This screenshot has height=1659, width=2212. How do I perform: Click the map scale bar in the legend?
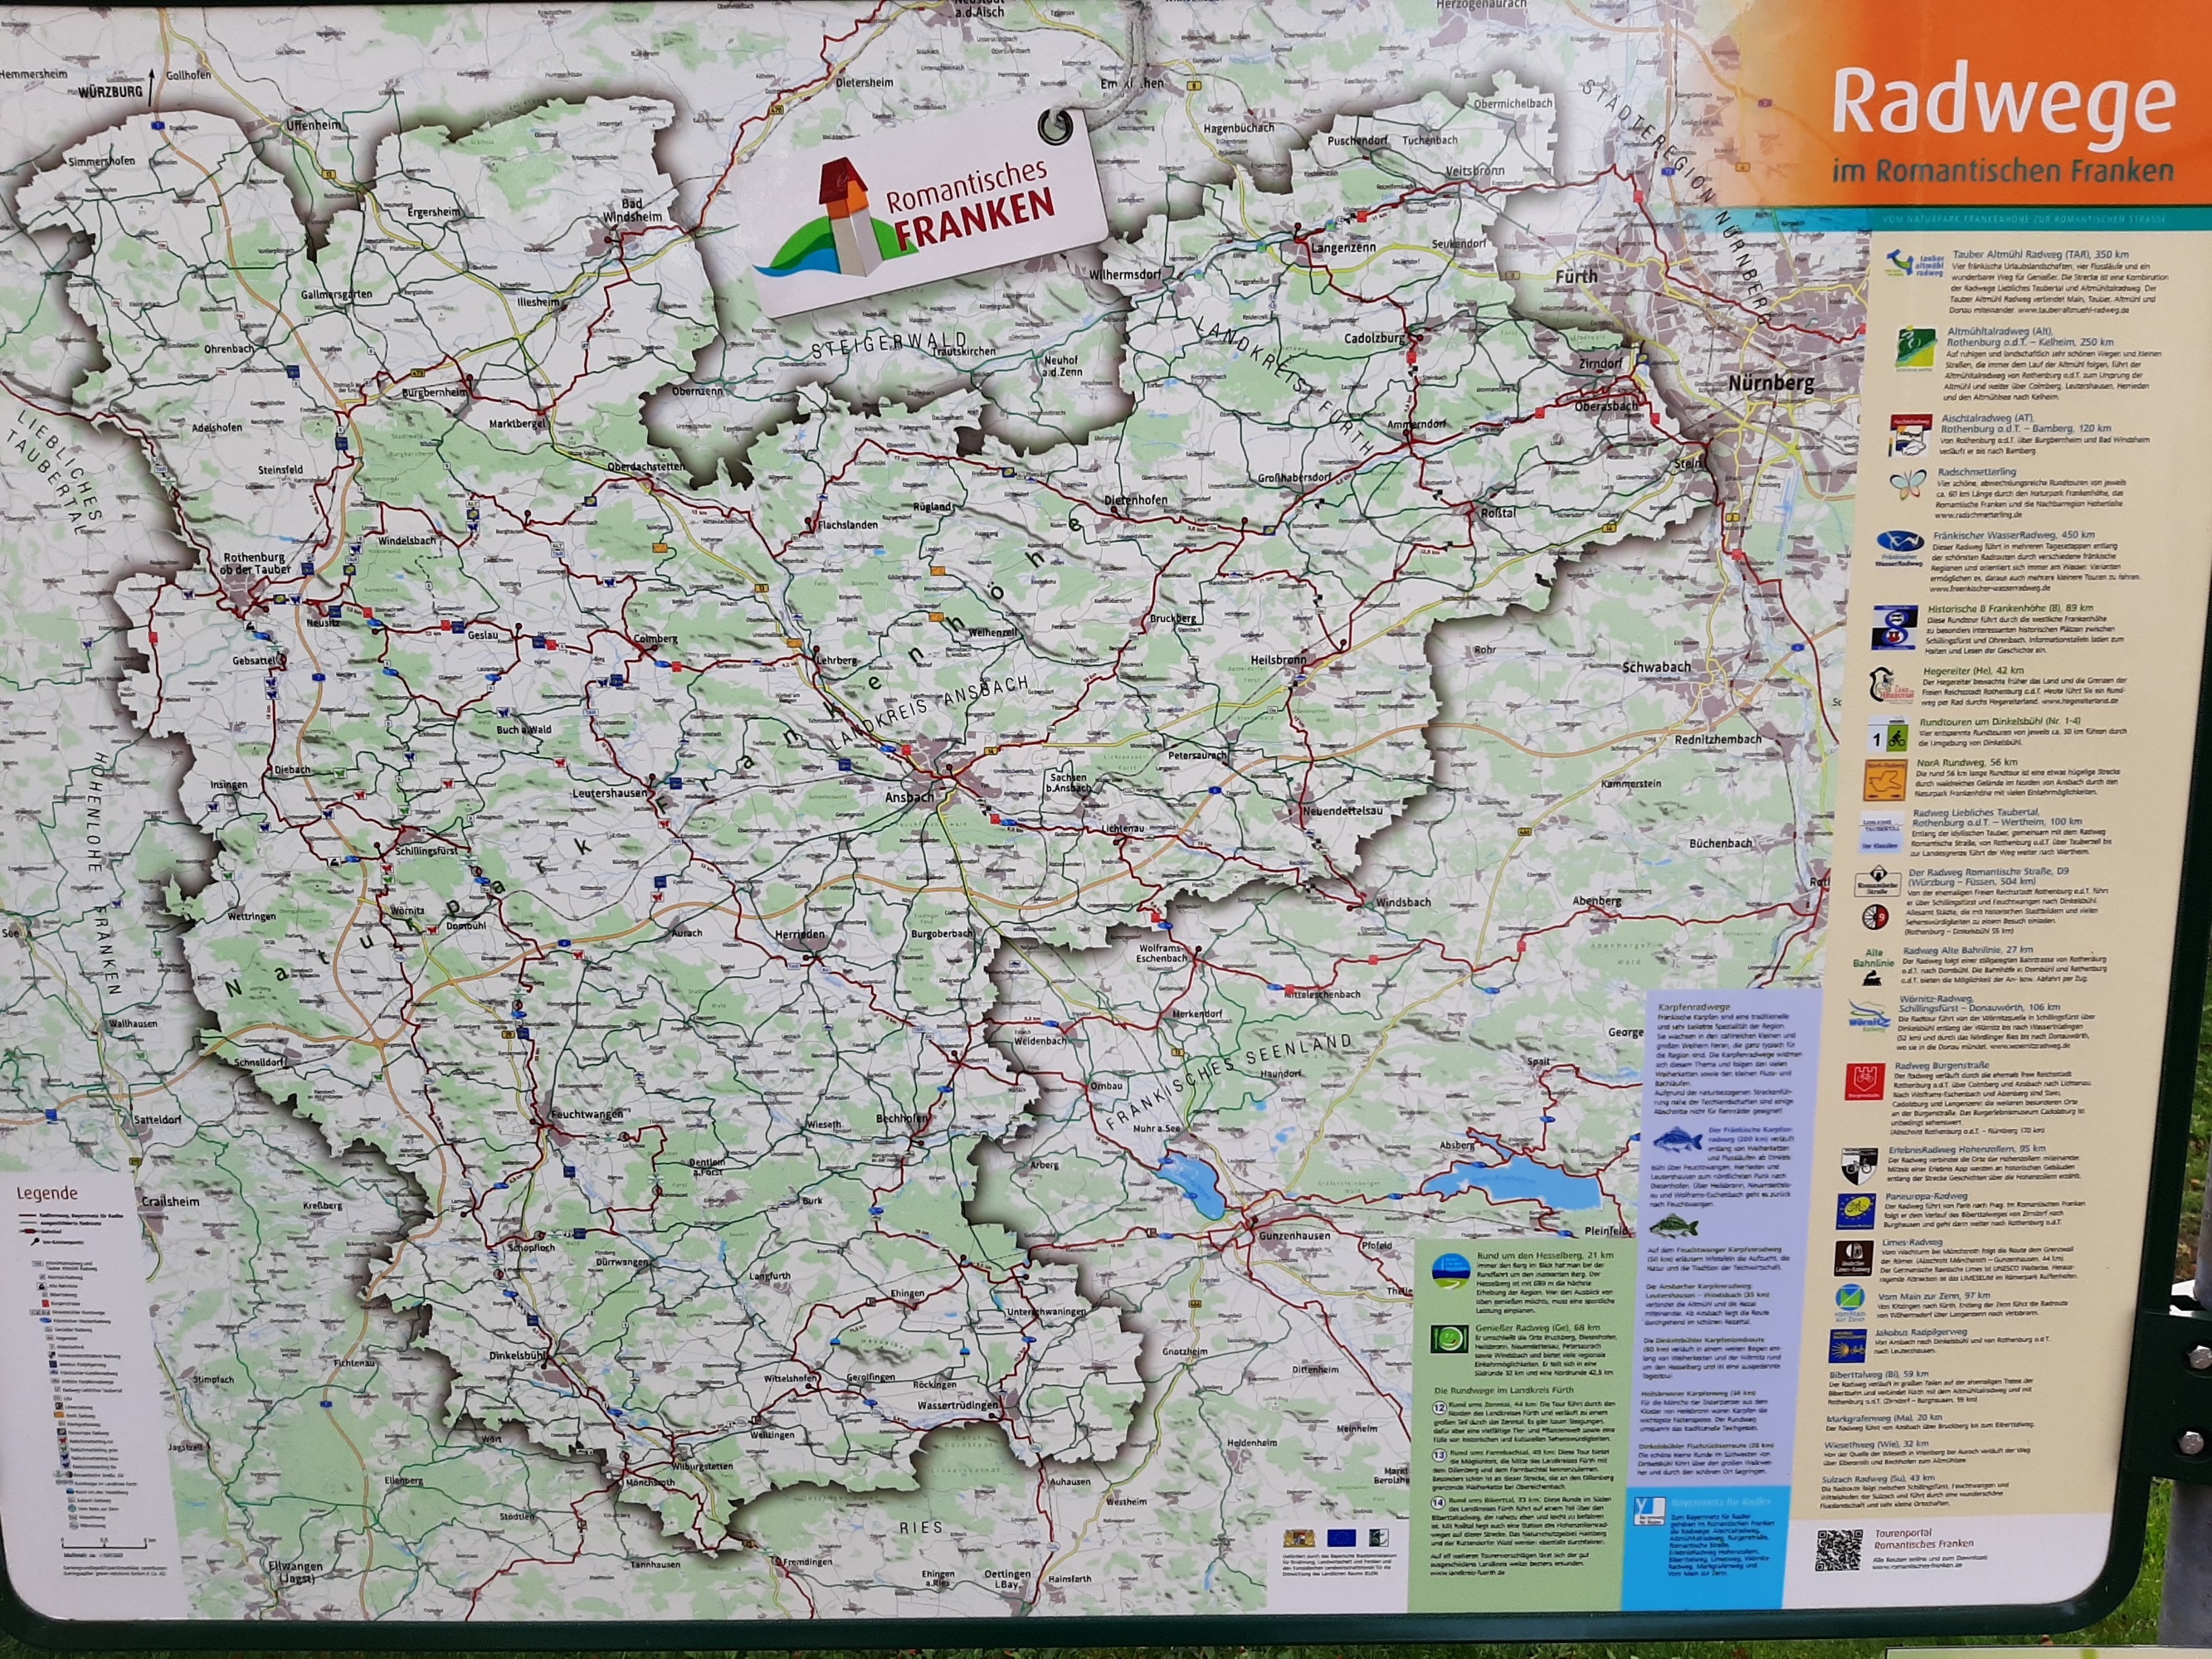point(104,1545)
